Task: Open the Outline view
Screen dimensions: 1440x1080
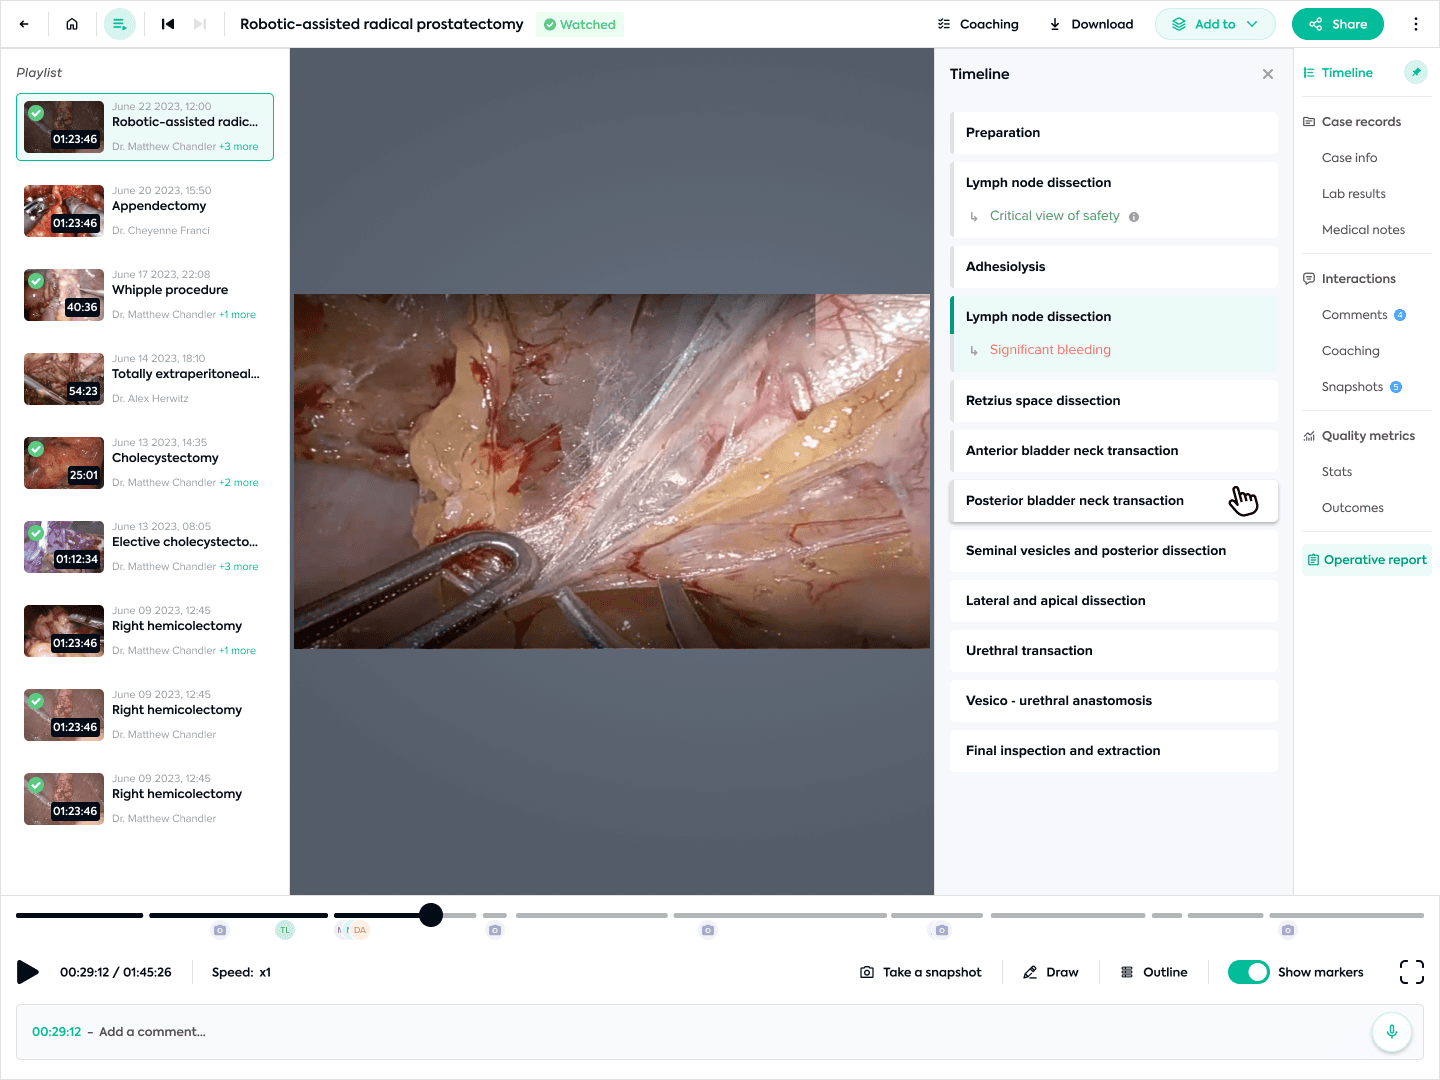Action: pyautogui.click(x=1154, y=972)
